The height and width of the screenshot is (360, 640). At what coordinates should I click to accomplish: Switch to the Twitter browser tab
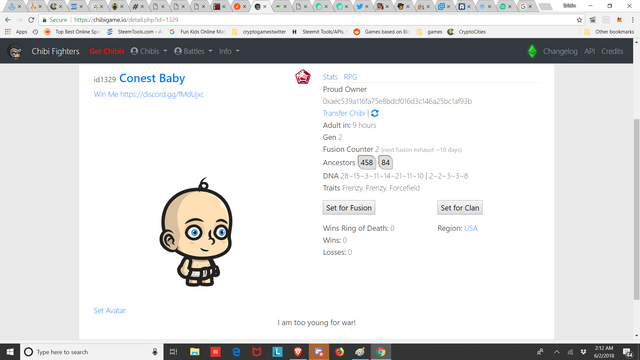pyautogui.click(x=363, y=7)
